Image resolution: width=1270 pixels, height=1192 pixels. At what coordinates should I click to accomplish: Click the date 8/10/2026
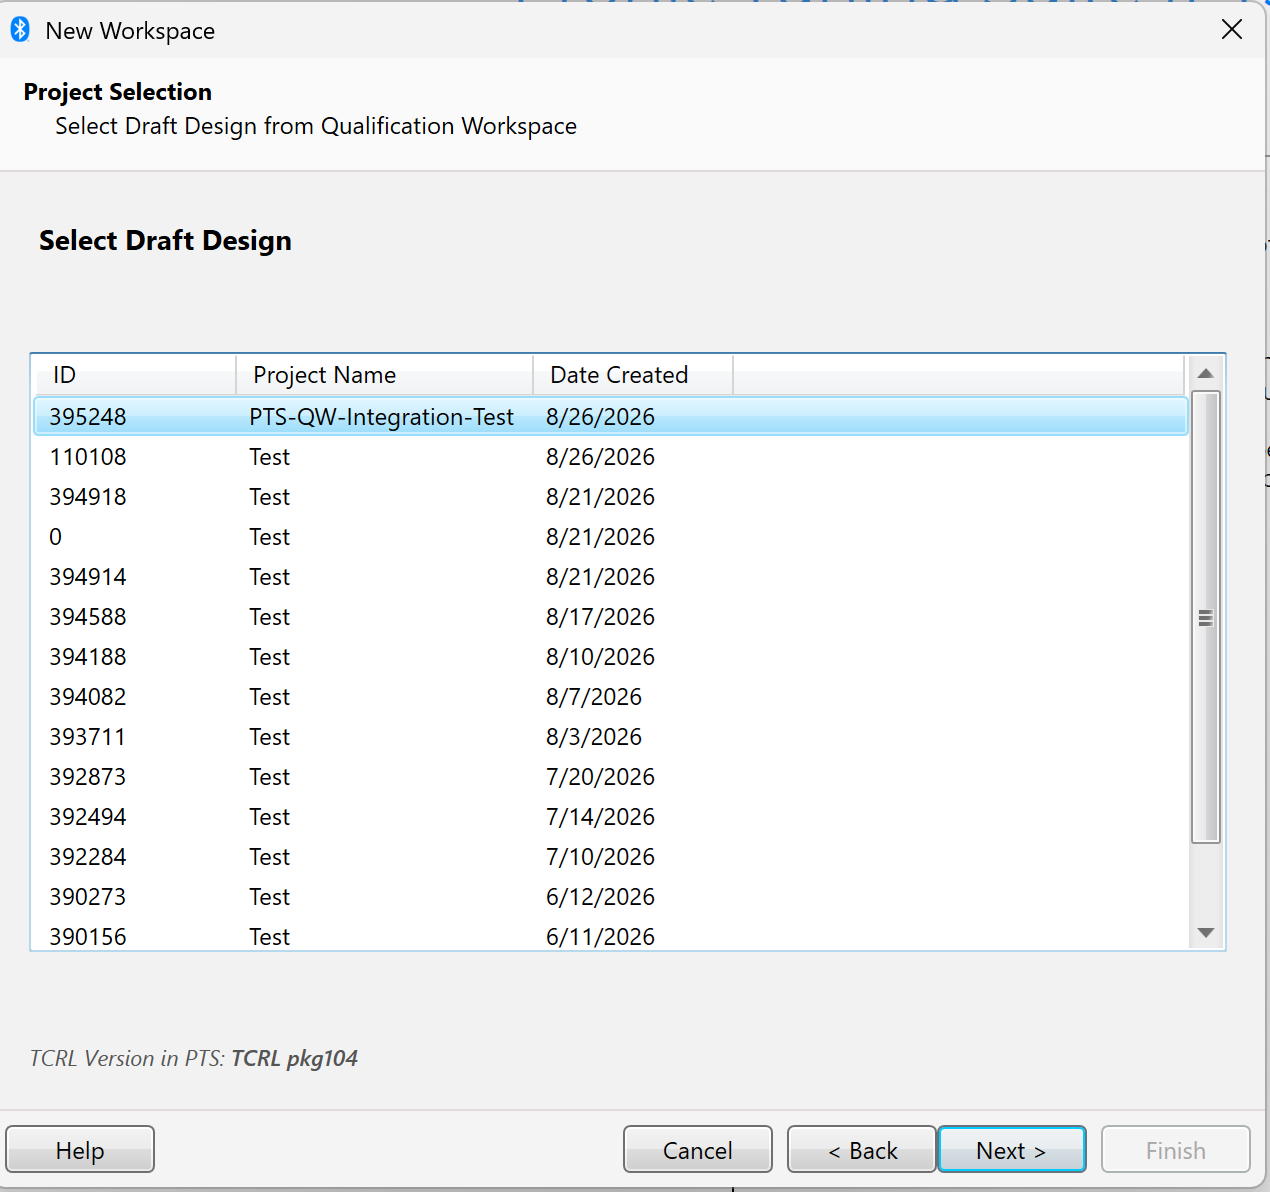click(x=600, y=657)
